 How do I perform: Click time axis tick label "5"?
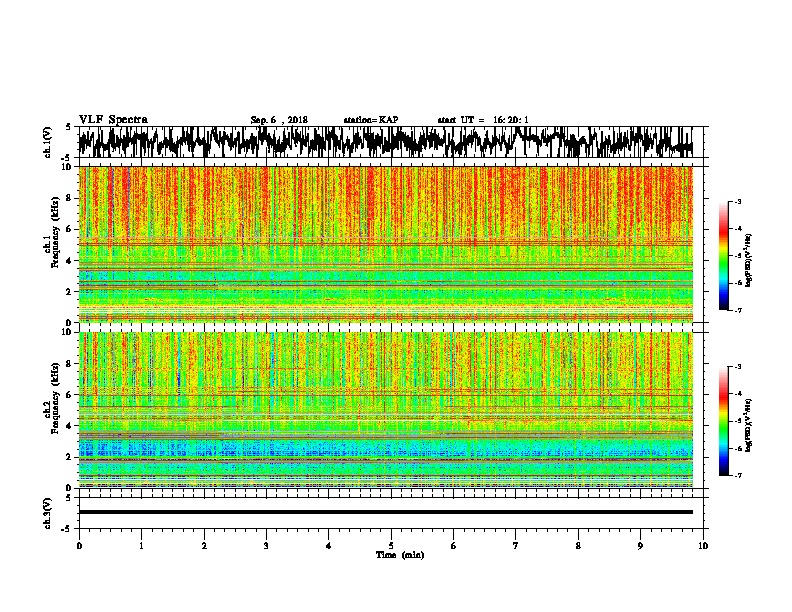[391, 546]
